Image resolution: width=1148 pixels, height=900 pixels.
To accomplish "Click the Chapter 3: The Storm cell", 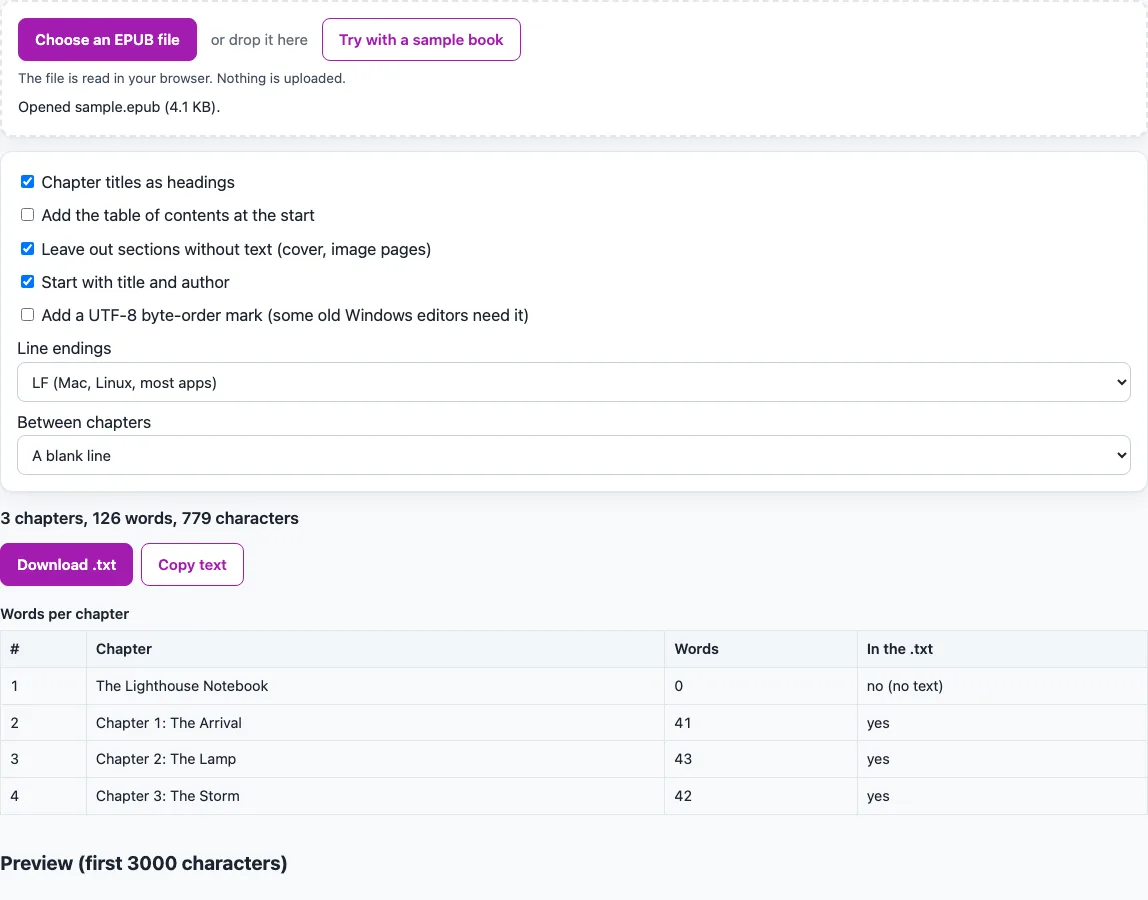I will pos(375,796).
